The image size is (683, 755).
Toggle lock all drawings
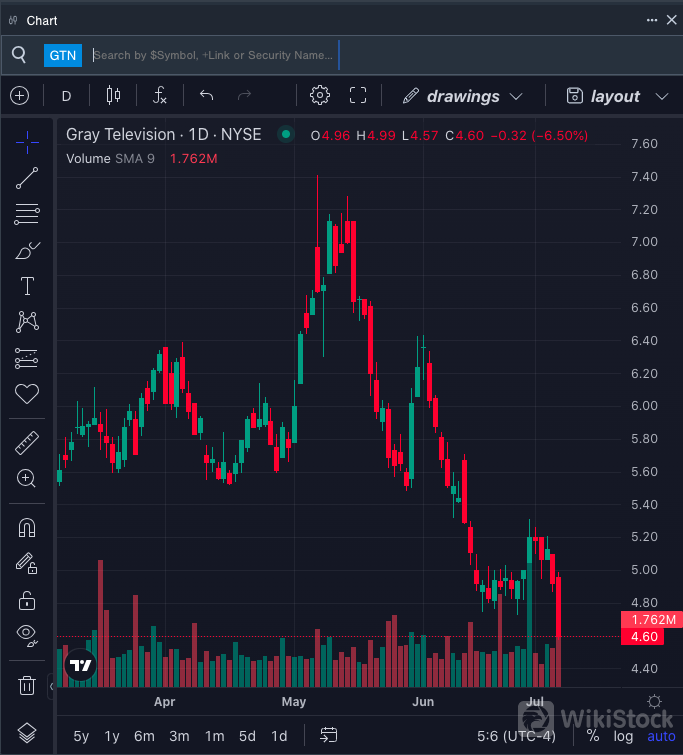click(x=27, y=600)
